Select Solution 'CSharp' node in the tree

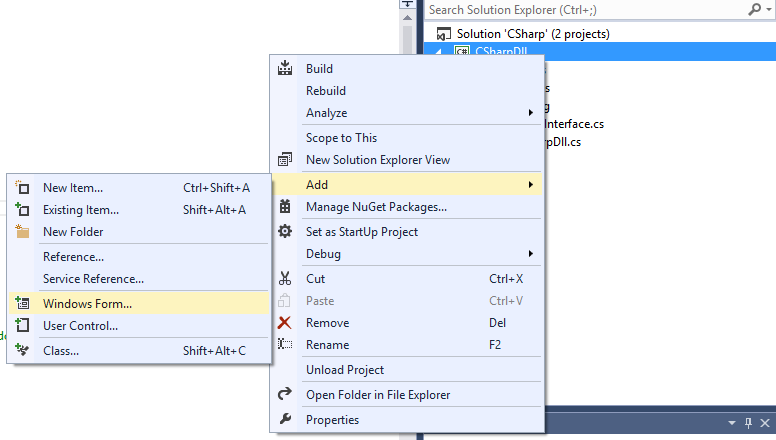click(533, 33)
